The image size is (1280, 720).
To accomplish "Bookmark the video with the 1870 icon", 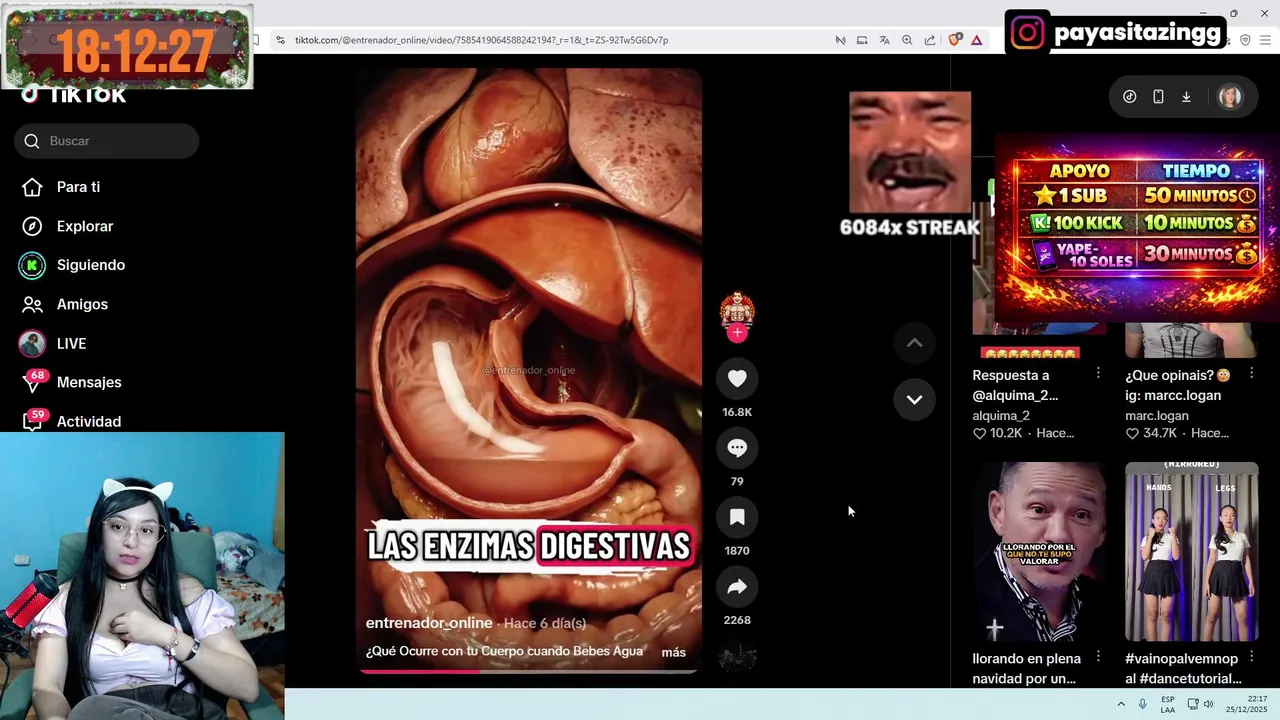I will 737,517.
